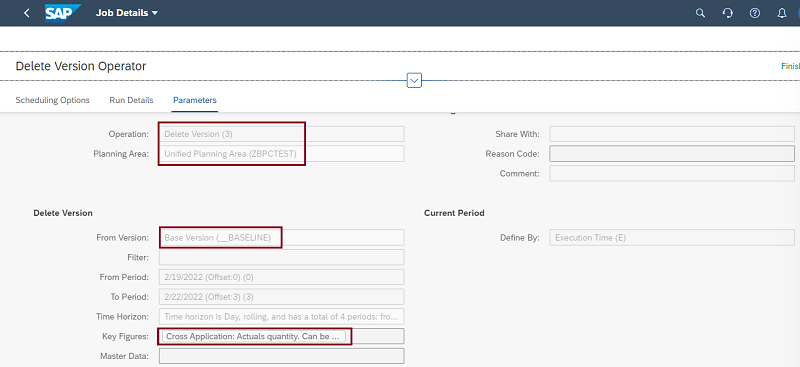Screen dimensions: 800x367
Task: Open the help question mark icon
Action: pos(755,13)
